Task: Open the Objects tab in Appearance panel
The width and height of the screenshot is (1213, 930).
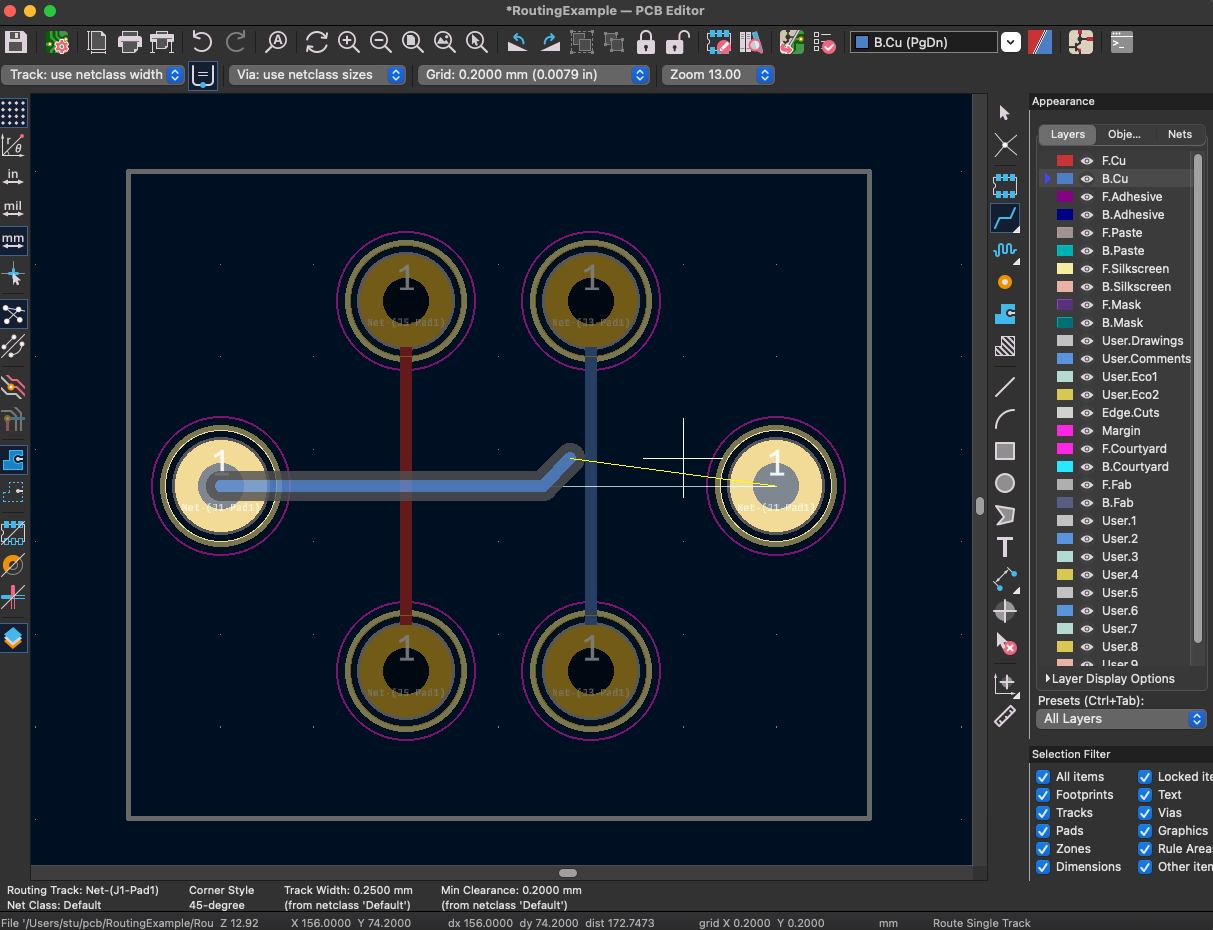Action: click(x=1125, y=134)
